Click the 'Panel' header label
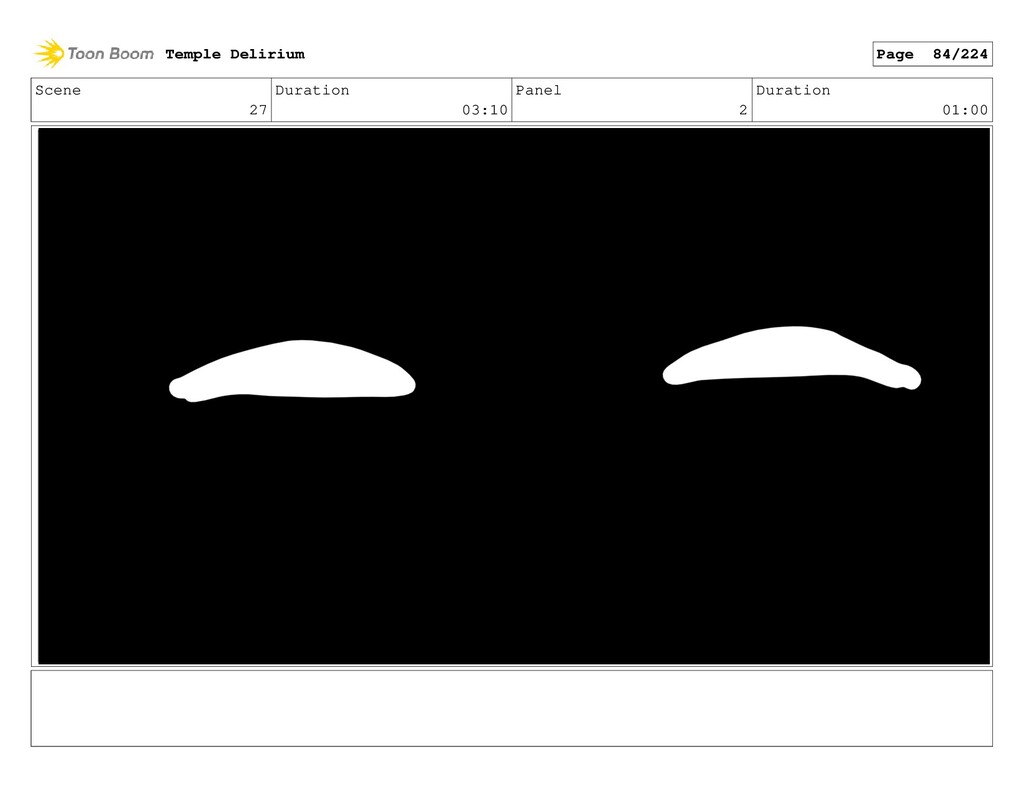This screenshot has width=1024, height=793. coord(538,90)
